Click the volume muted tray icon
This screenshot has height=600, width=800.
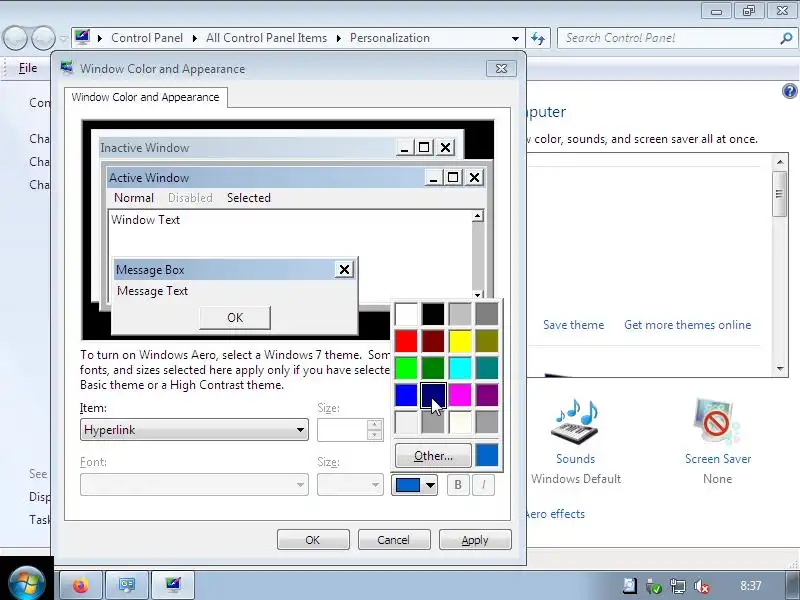(x=702, y=586)
